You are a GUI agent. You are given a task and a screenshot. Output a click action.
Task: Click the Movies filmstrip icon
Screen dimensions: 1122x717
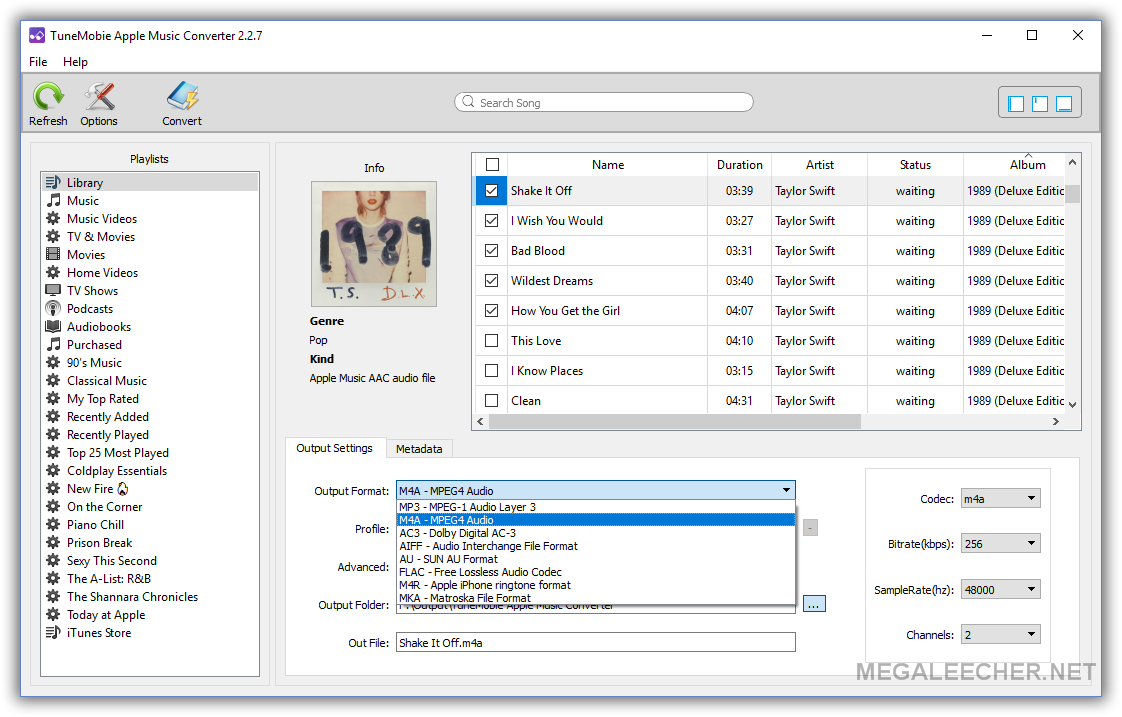click(x=53, y=254)
